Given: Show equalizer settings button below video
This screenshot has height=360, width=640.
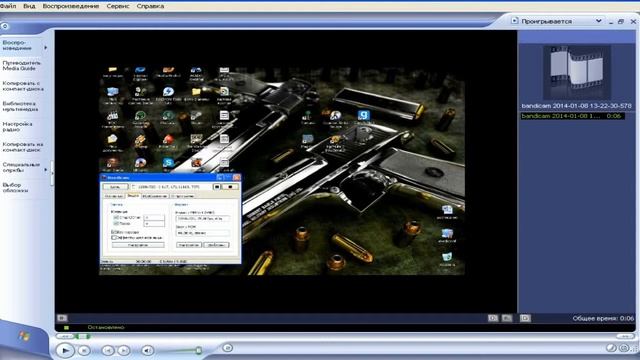Looking at the screenshot, I should coord(62,318).
